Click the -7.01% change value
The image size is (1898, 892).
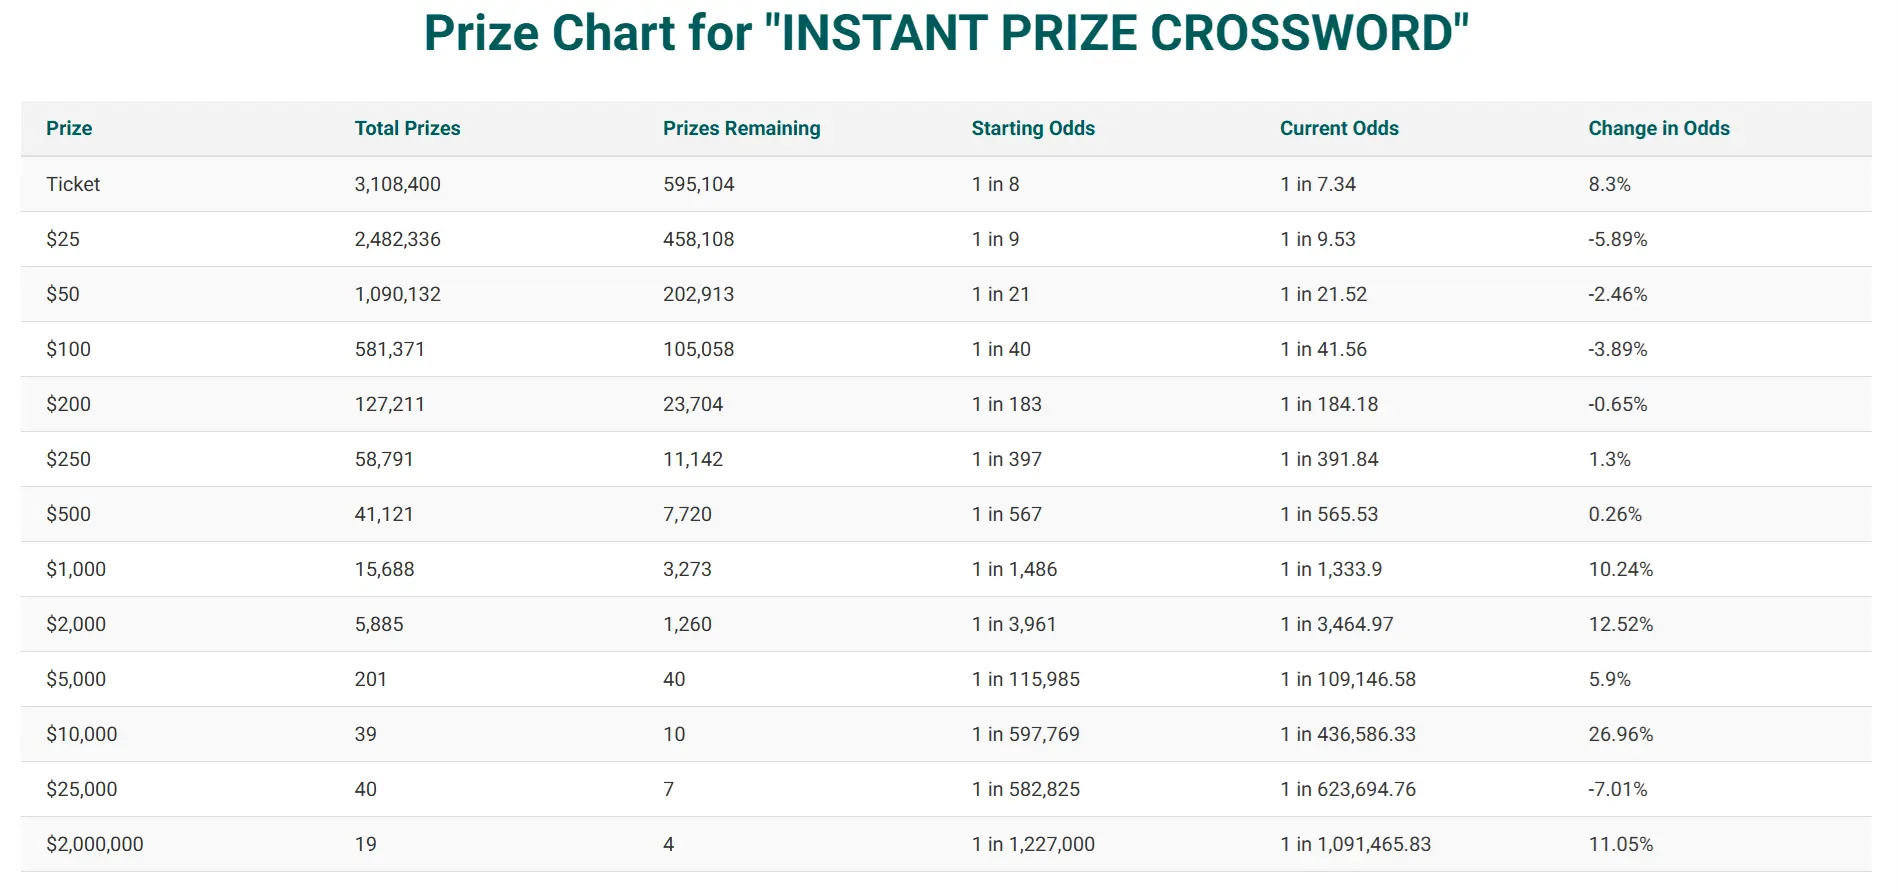(1617, 789)
